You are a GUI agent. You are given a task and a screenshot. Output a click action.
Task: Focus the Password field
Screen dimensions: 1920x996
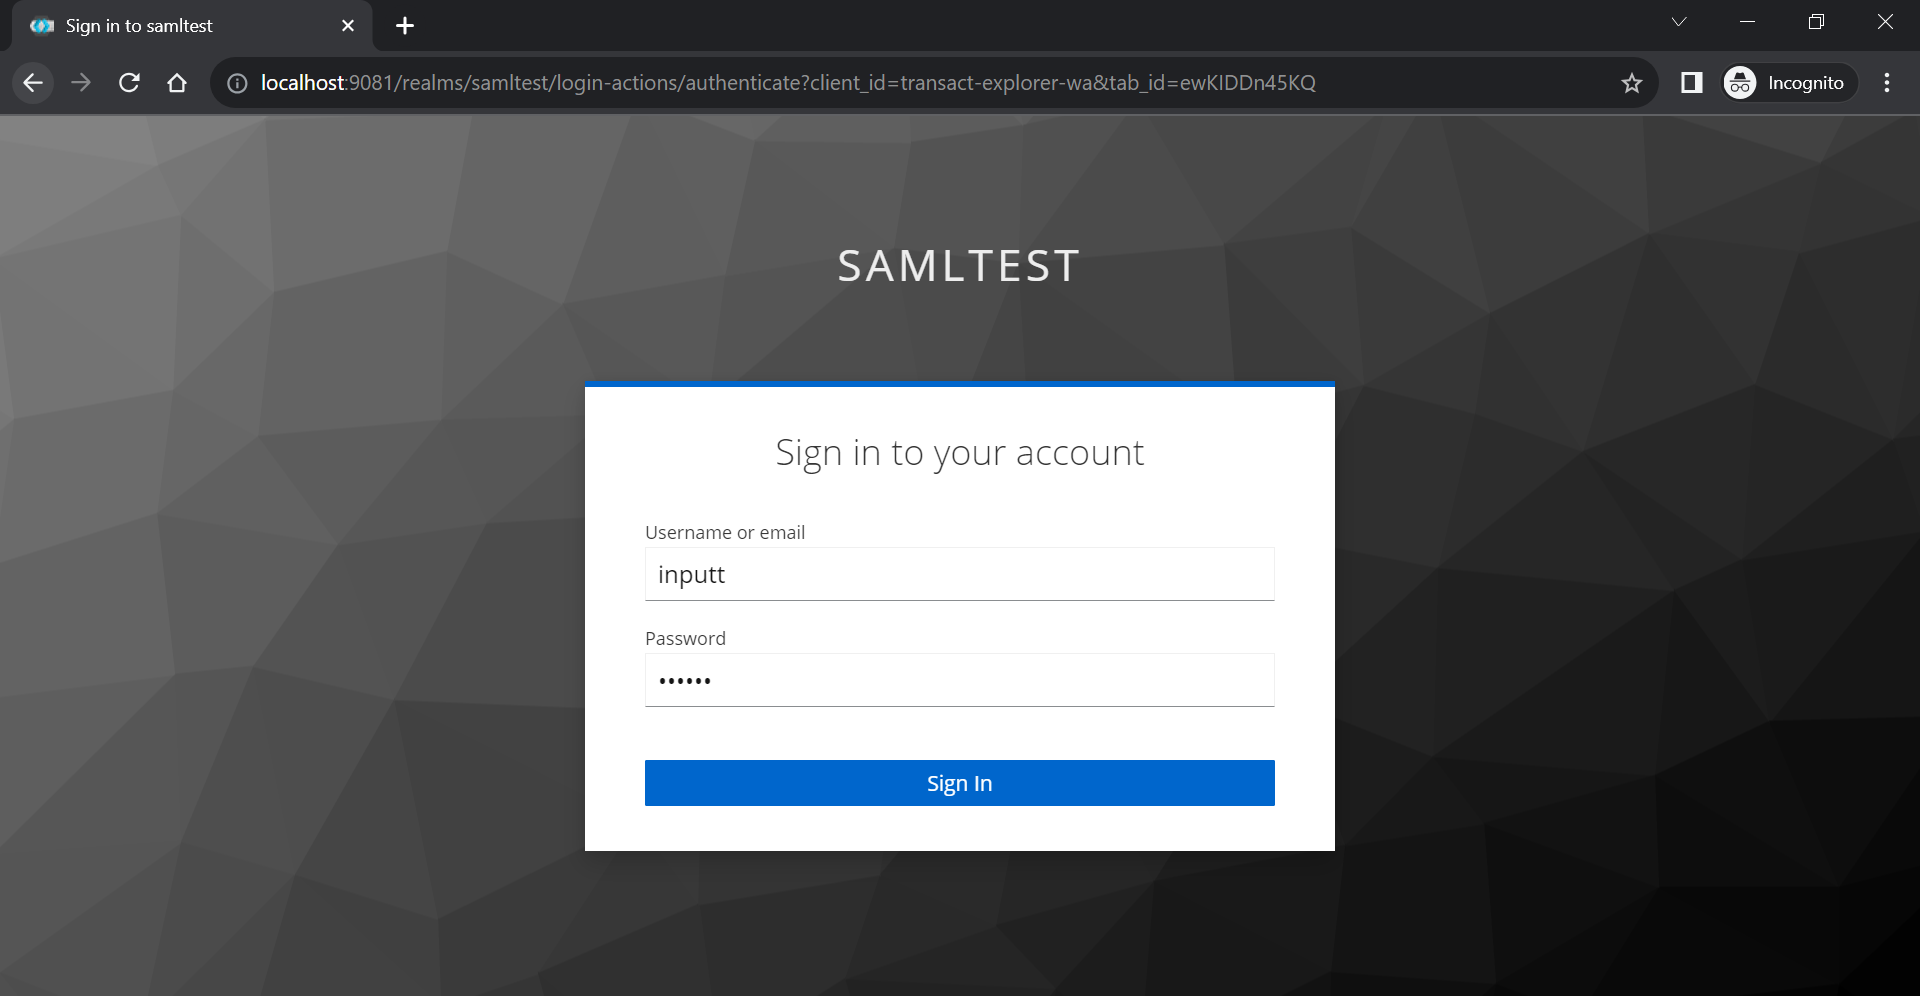pyautogui.click(x=959, y=681)
